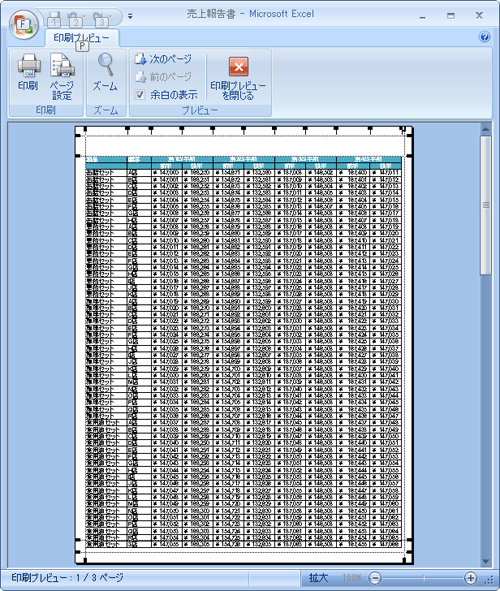Open the Excel Help question mark icon
The width and height of the screenshot is (500, 591).
pyautogui.click(x=485, y=37)
